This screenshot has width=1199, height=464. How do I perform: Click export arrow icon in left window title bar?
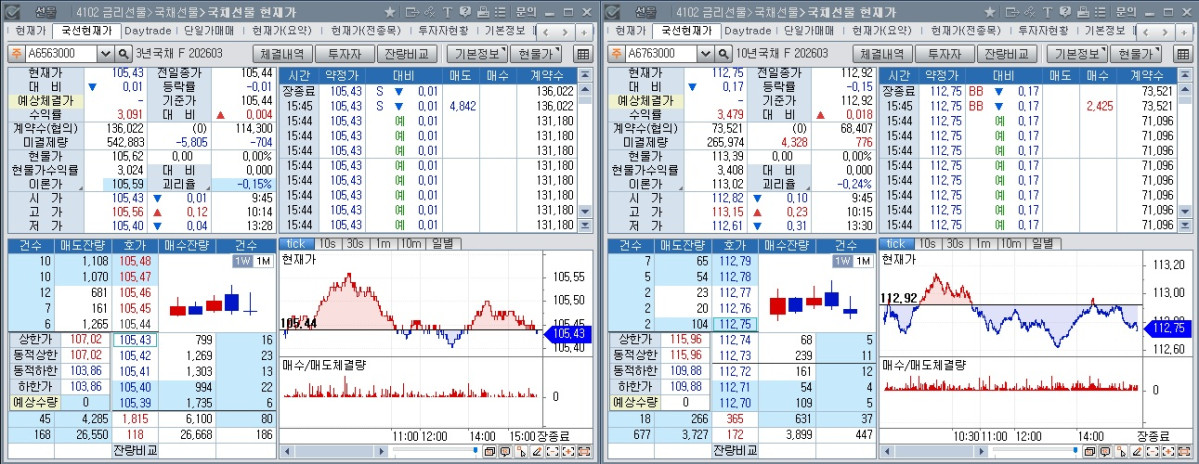pos(412,12)
